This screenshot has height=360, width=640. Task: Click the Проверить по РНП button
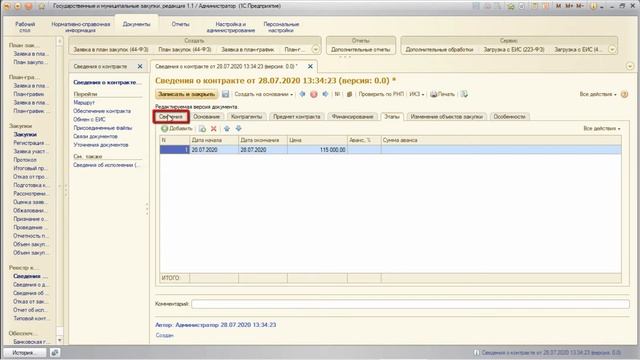point(381,94)
